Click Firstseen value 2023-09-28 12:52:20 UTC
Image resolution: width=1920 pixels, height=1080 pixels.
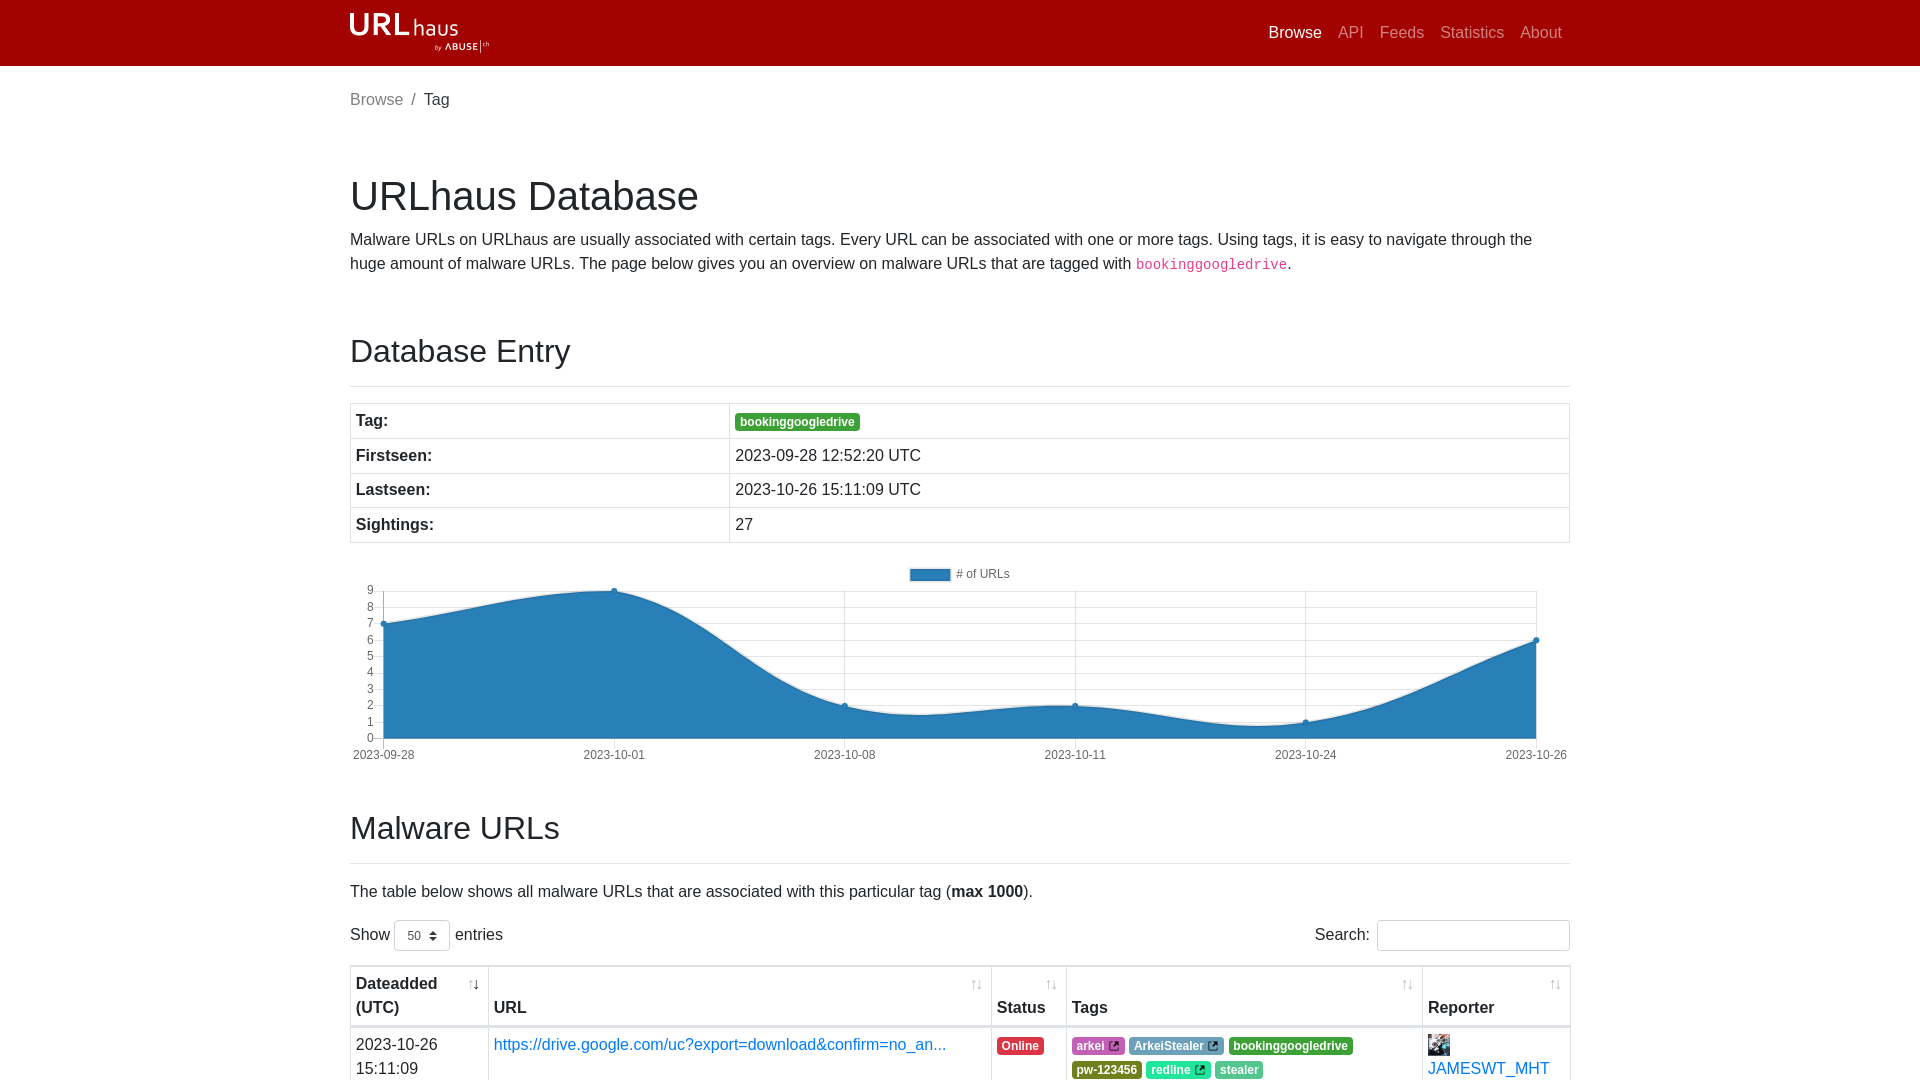point(828,456)
